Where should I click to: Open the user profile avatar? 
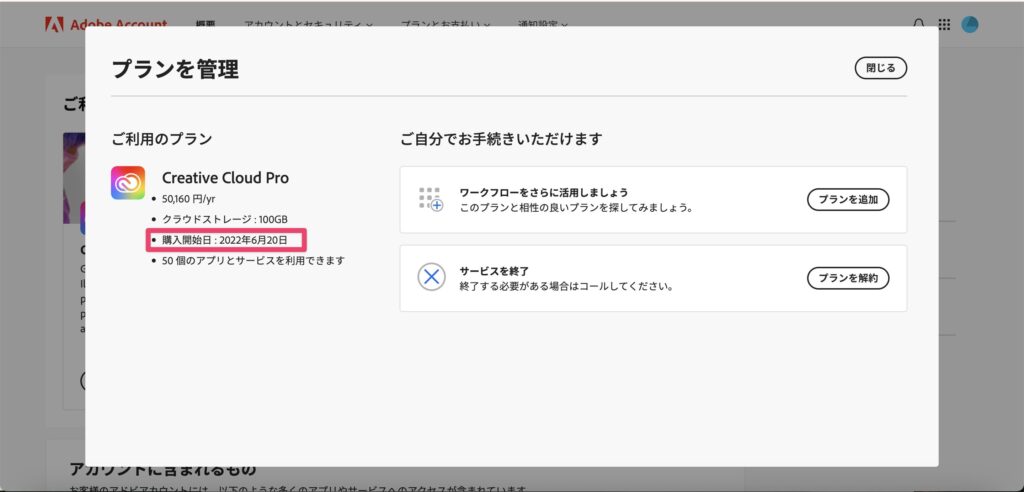[970, 25]
